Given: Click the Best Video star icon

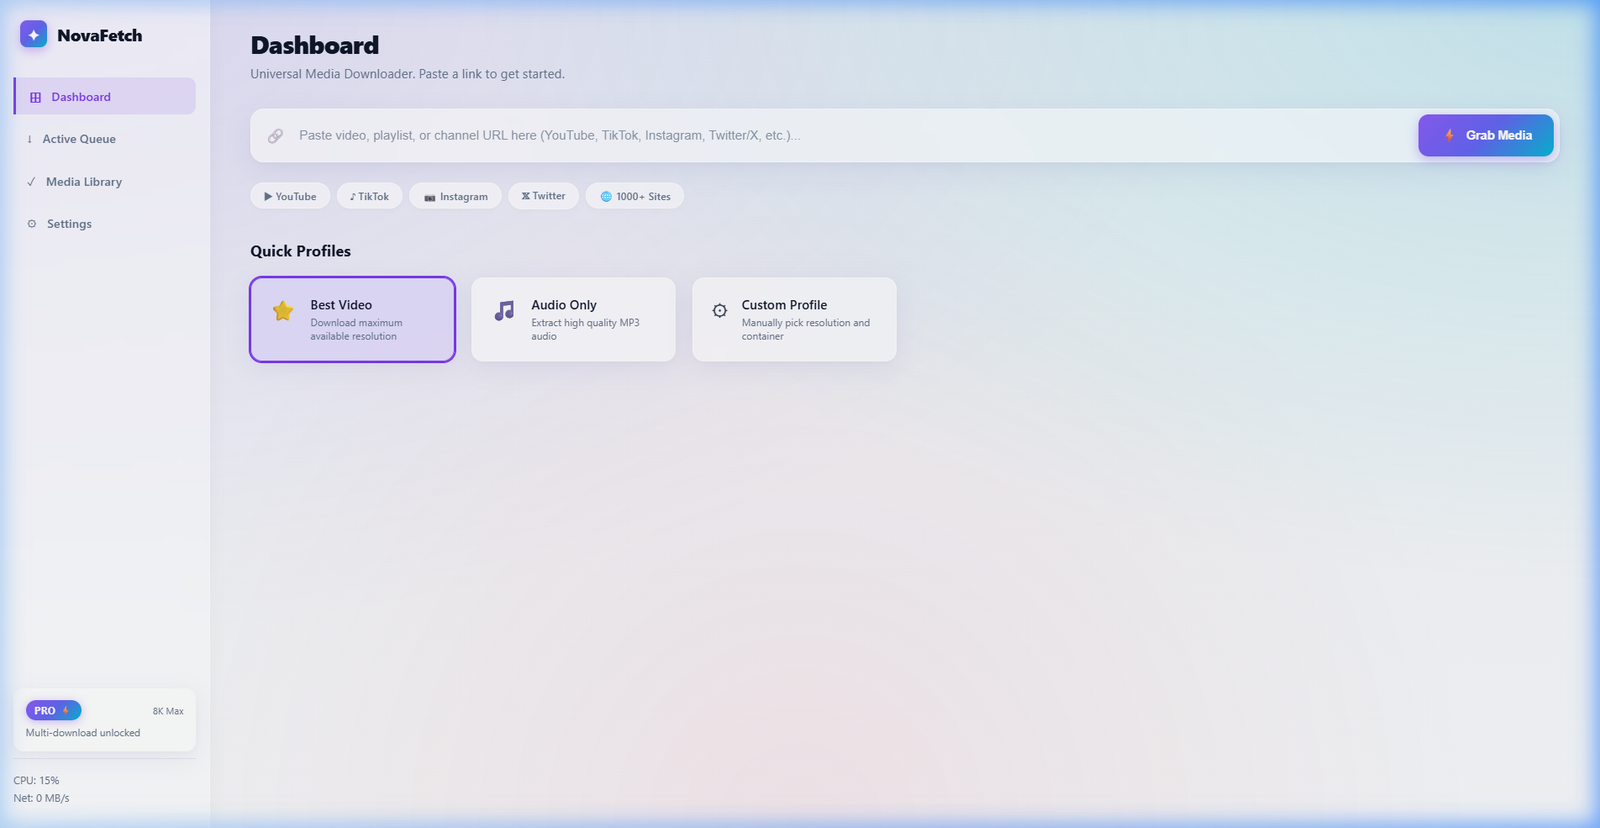Looking at the screenshot, I should click(283, 311).
